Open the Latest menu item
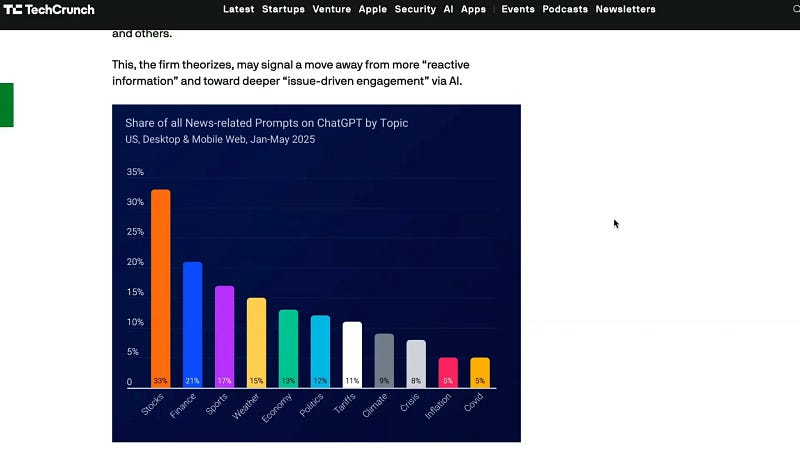 point(238,9)
